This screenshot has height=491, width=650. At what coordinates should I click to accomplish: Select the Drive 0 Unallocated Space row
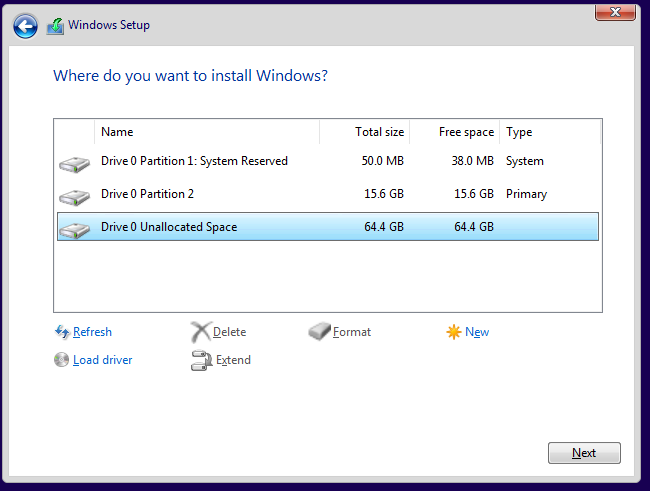328,226
